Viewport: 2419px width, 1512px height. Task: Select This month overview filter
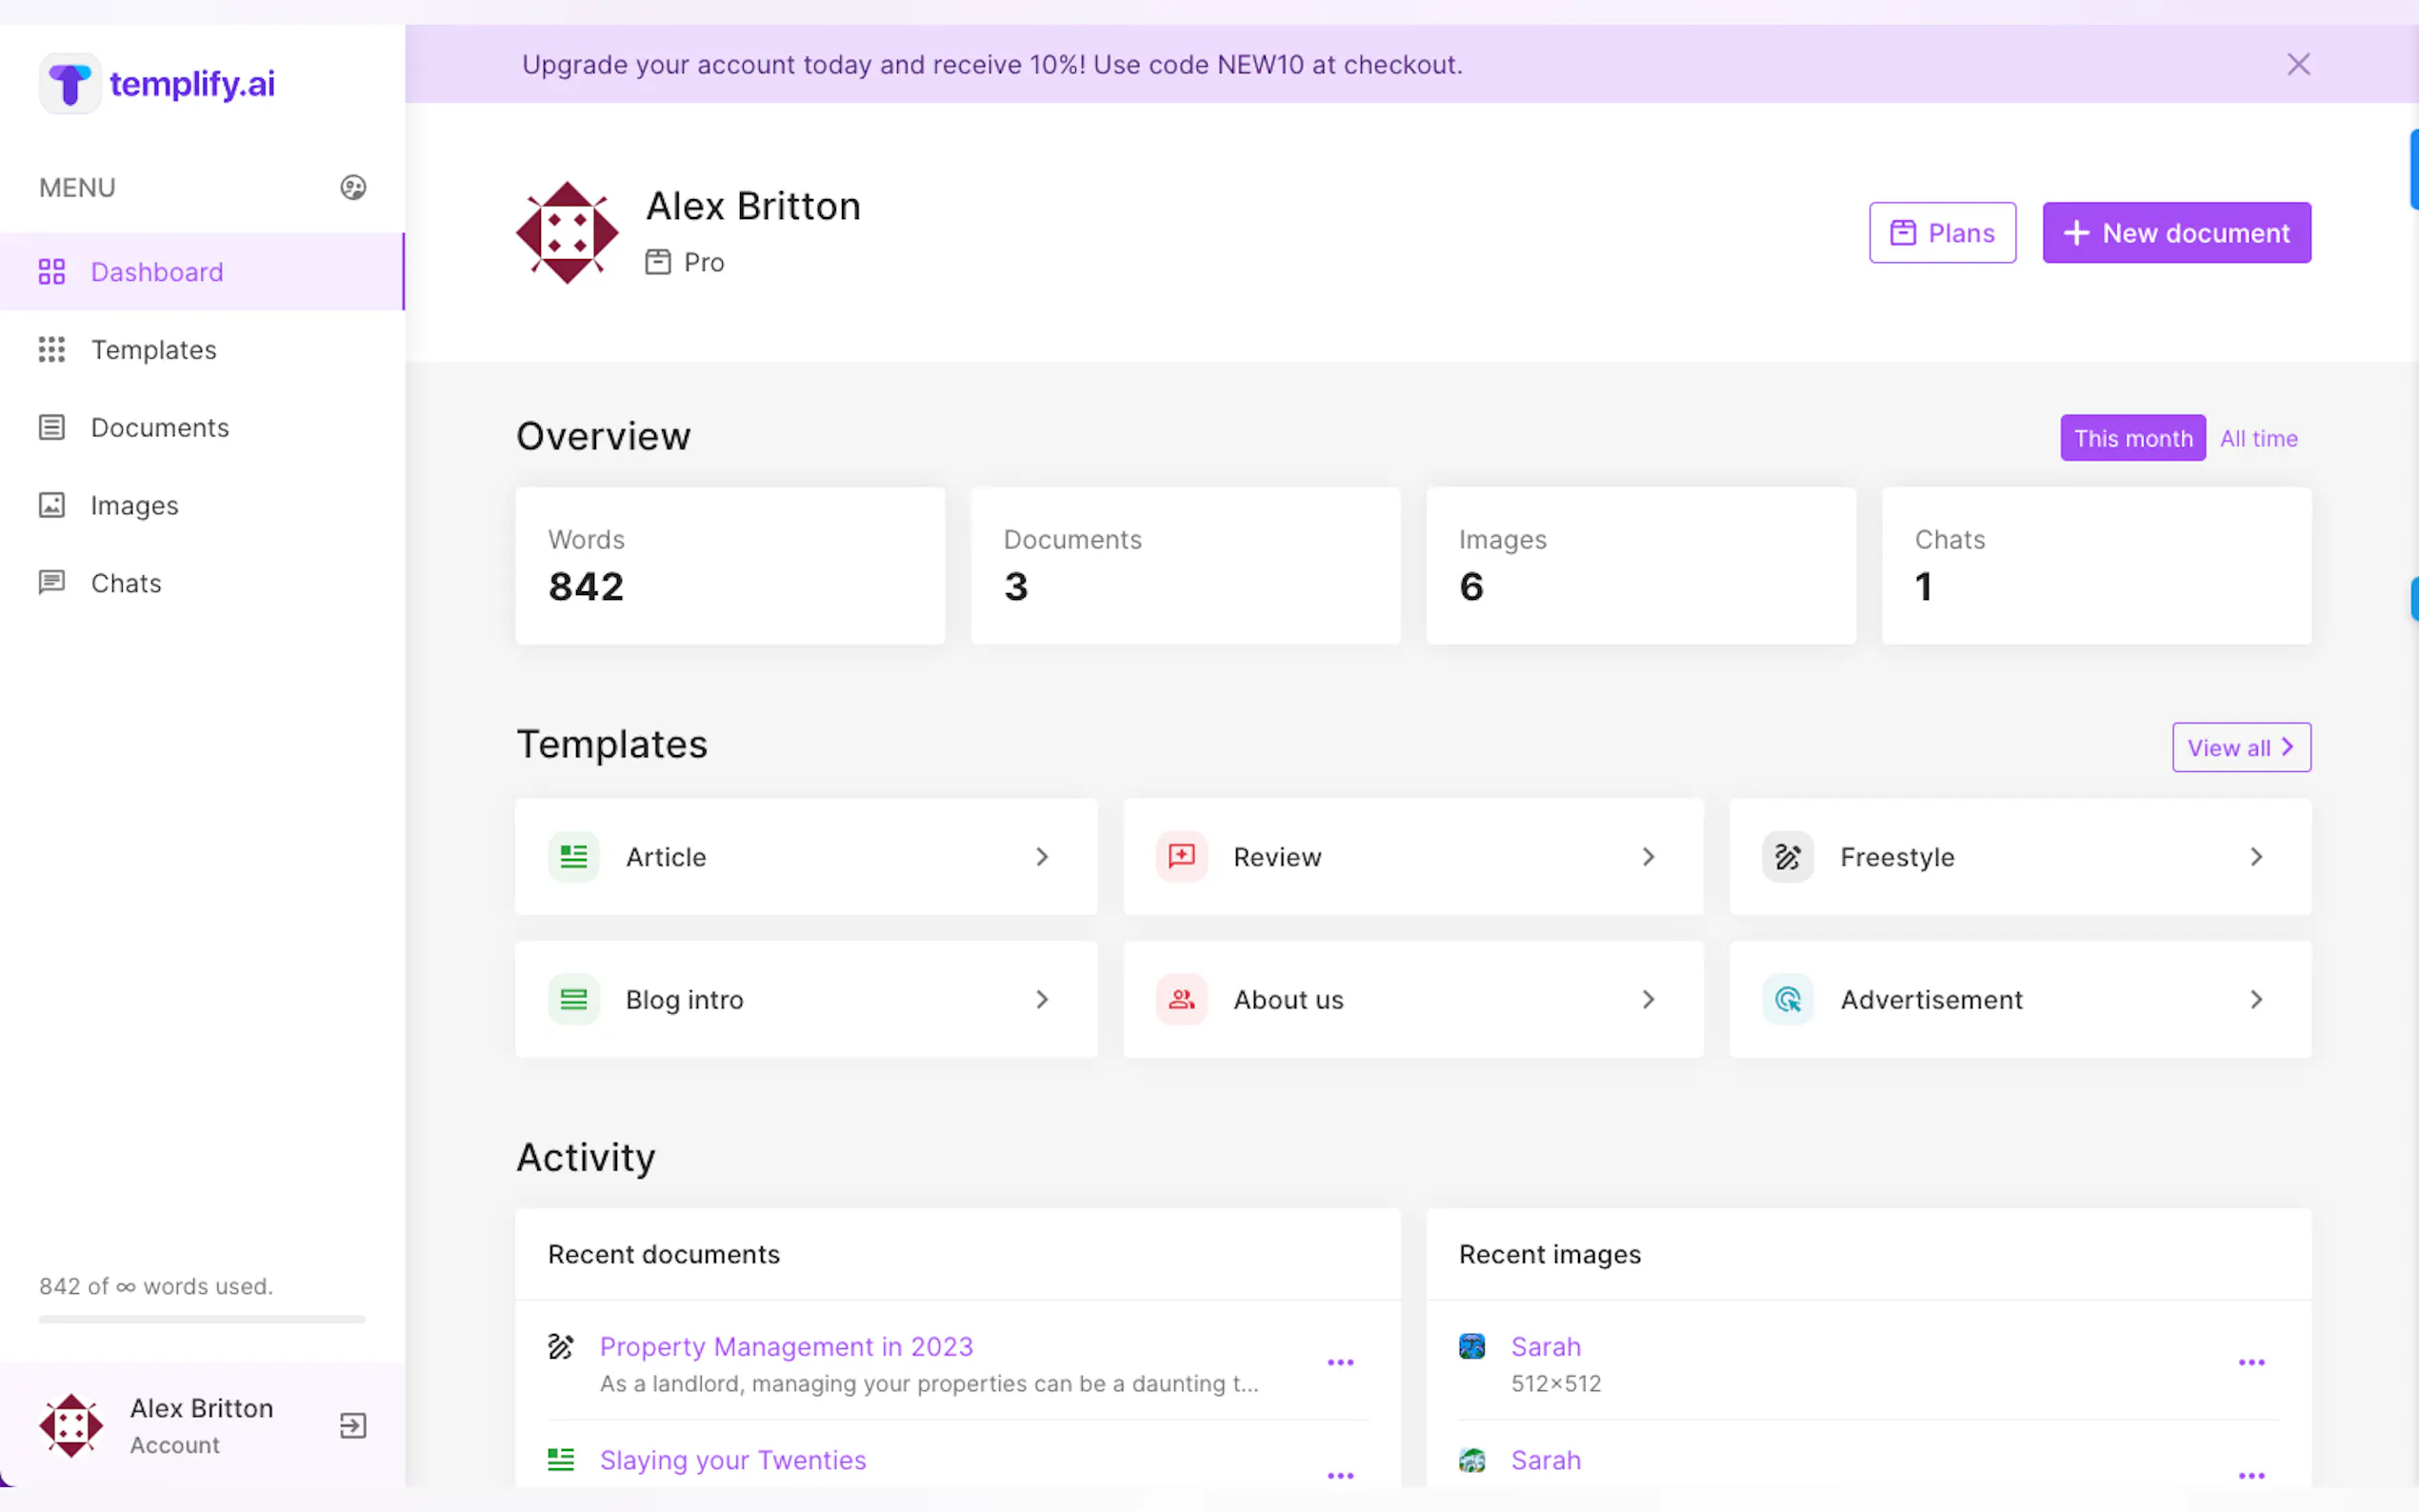2132,438
